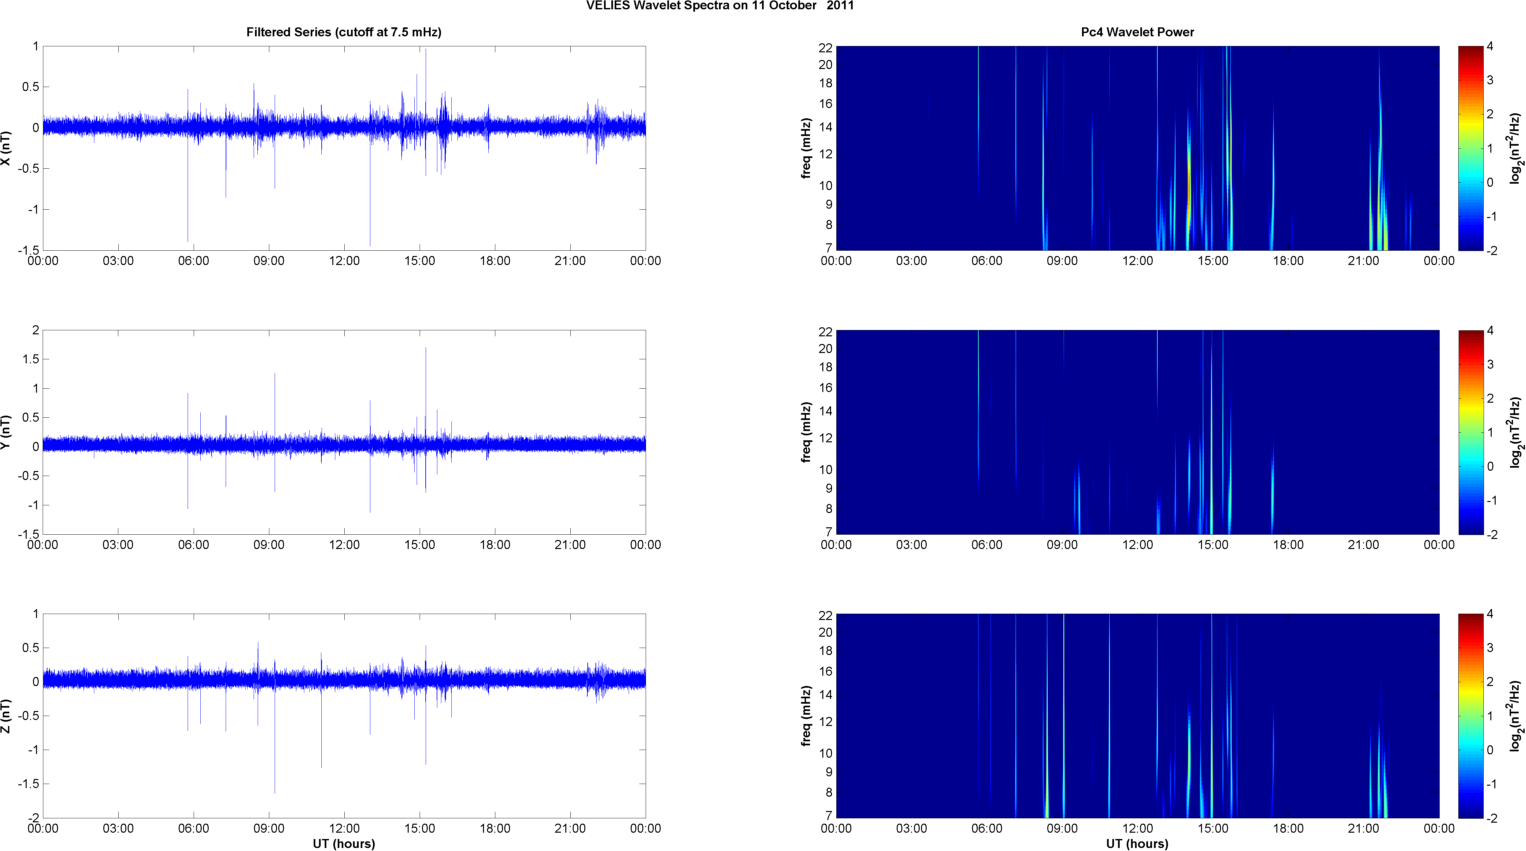Viewport: 1526px width, 851px height.
Task: Select the bottom (Z) Pc4 wavelet spectrogram
Action: [1137, 716]
